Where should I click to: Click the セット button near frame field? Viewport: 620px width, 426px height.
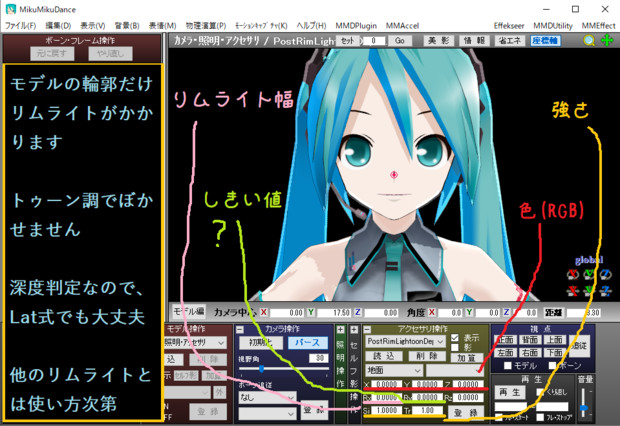348,40
